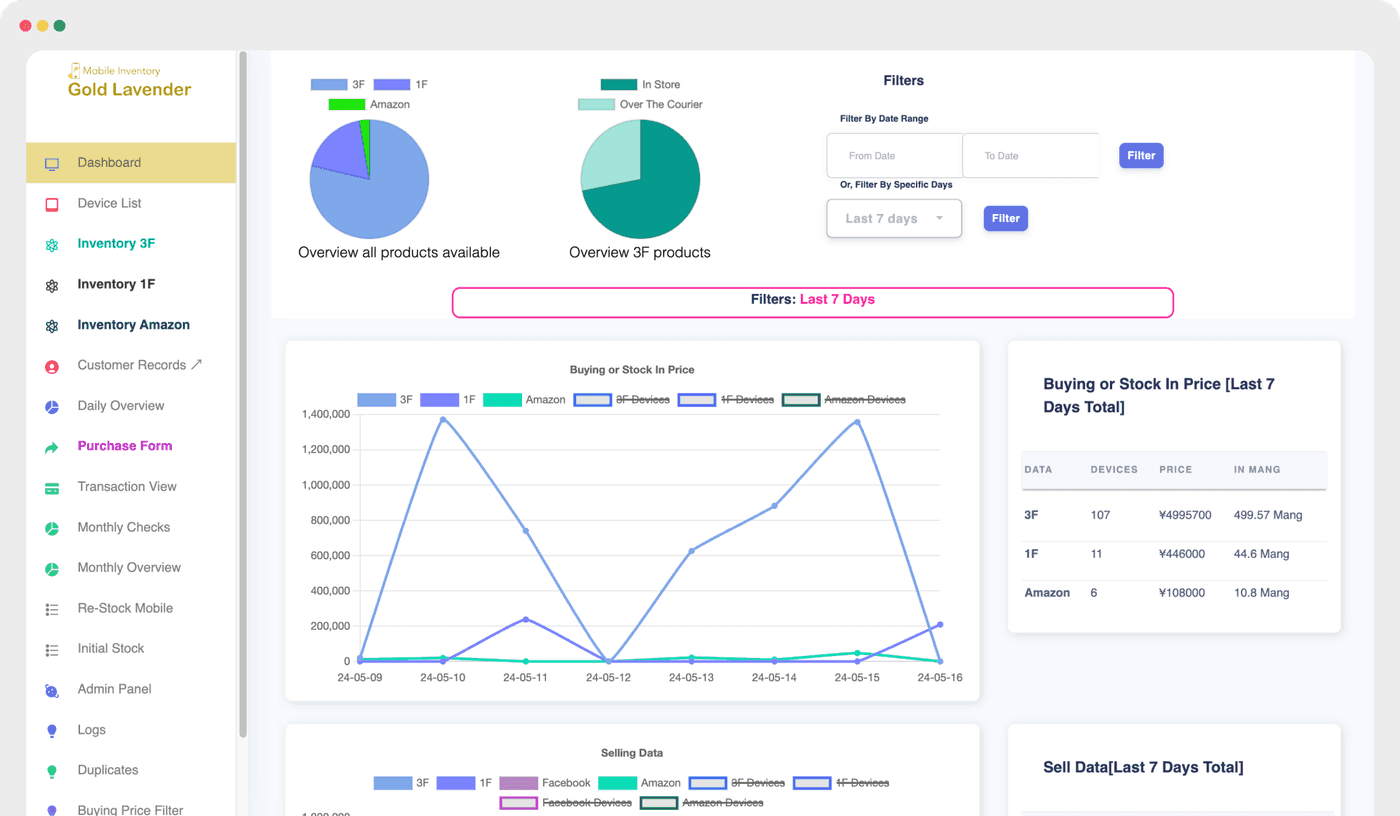Toggle Facebook series in Selling Data legend
This screenshot has width=1400, height=816.
click(x=545, y=783)
